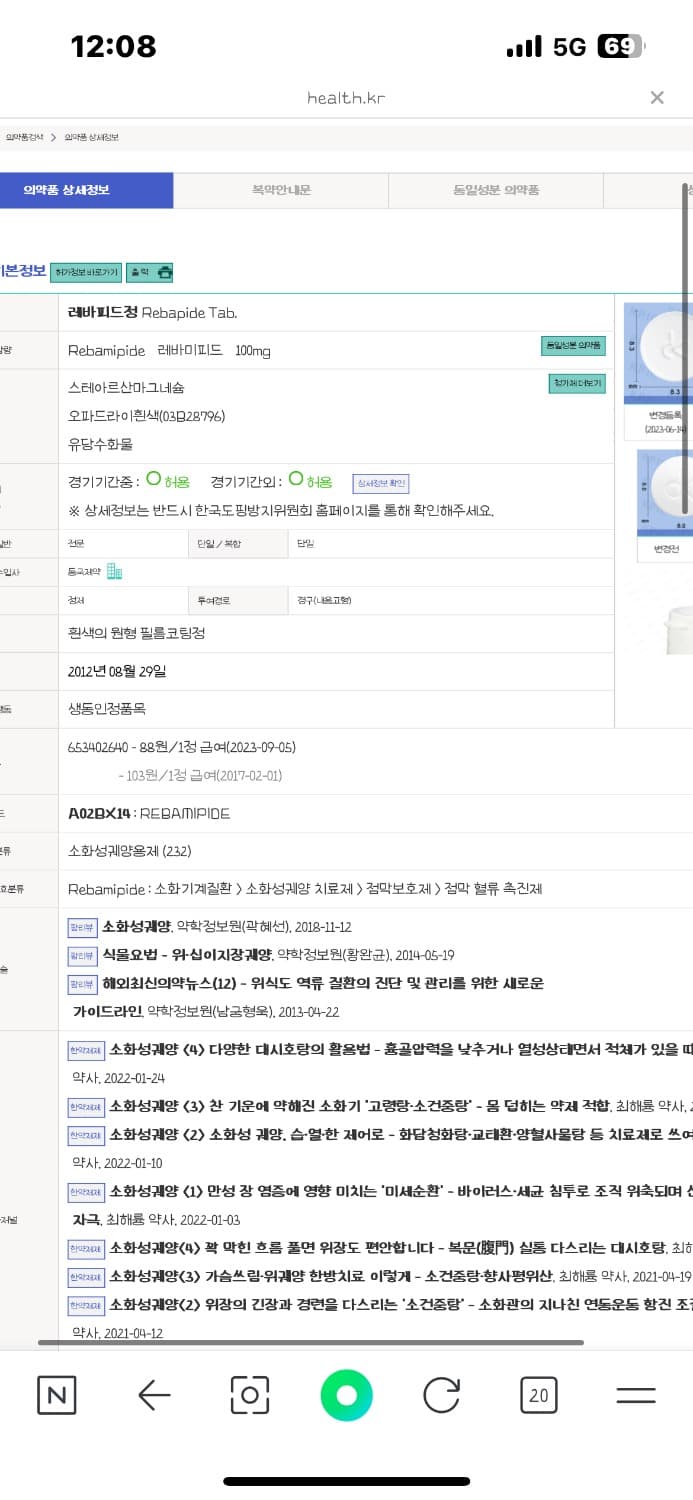The image size is (693, 1500).
Task: Open the smart lens capture icon
Action: pyautogui.click(x=250, y=1395)
